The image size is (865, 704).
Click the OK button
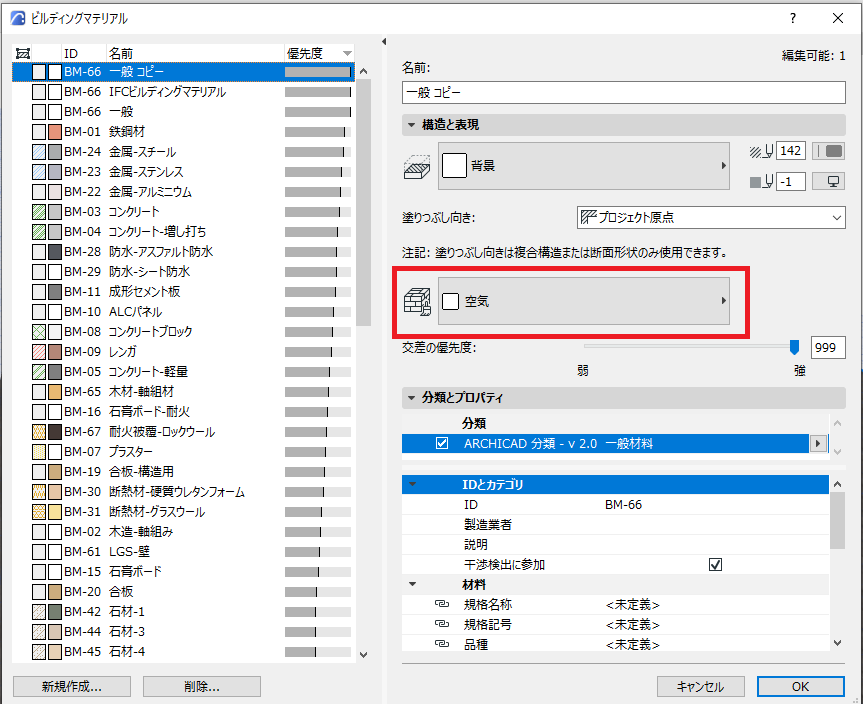point(800,687)
